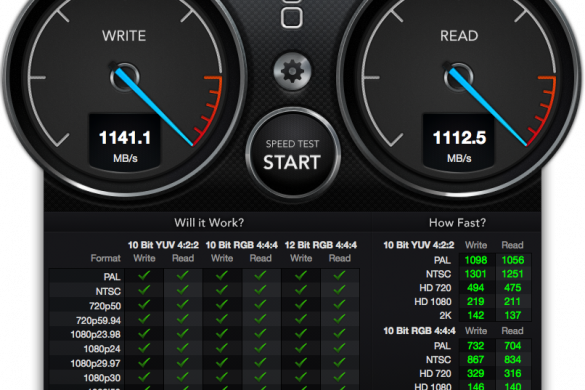
Task: Click the 867 write value in How Fast
Action: click(x=476, y=360)
